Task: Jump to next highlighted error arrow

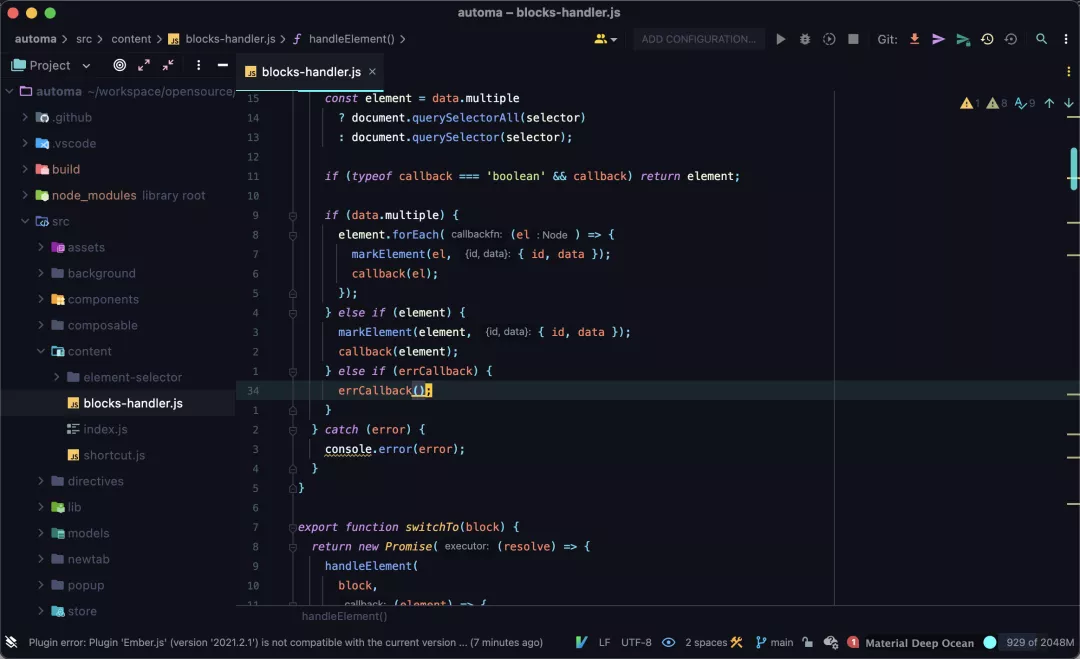Action: 1068,103
